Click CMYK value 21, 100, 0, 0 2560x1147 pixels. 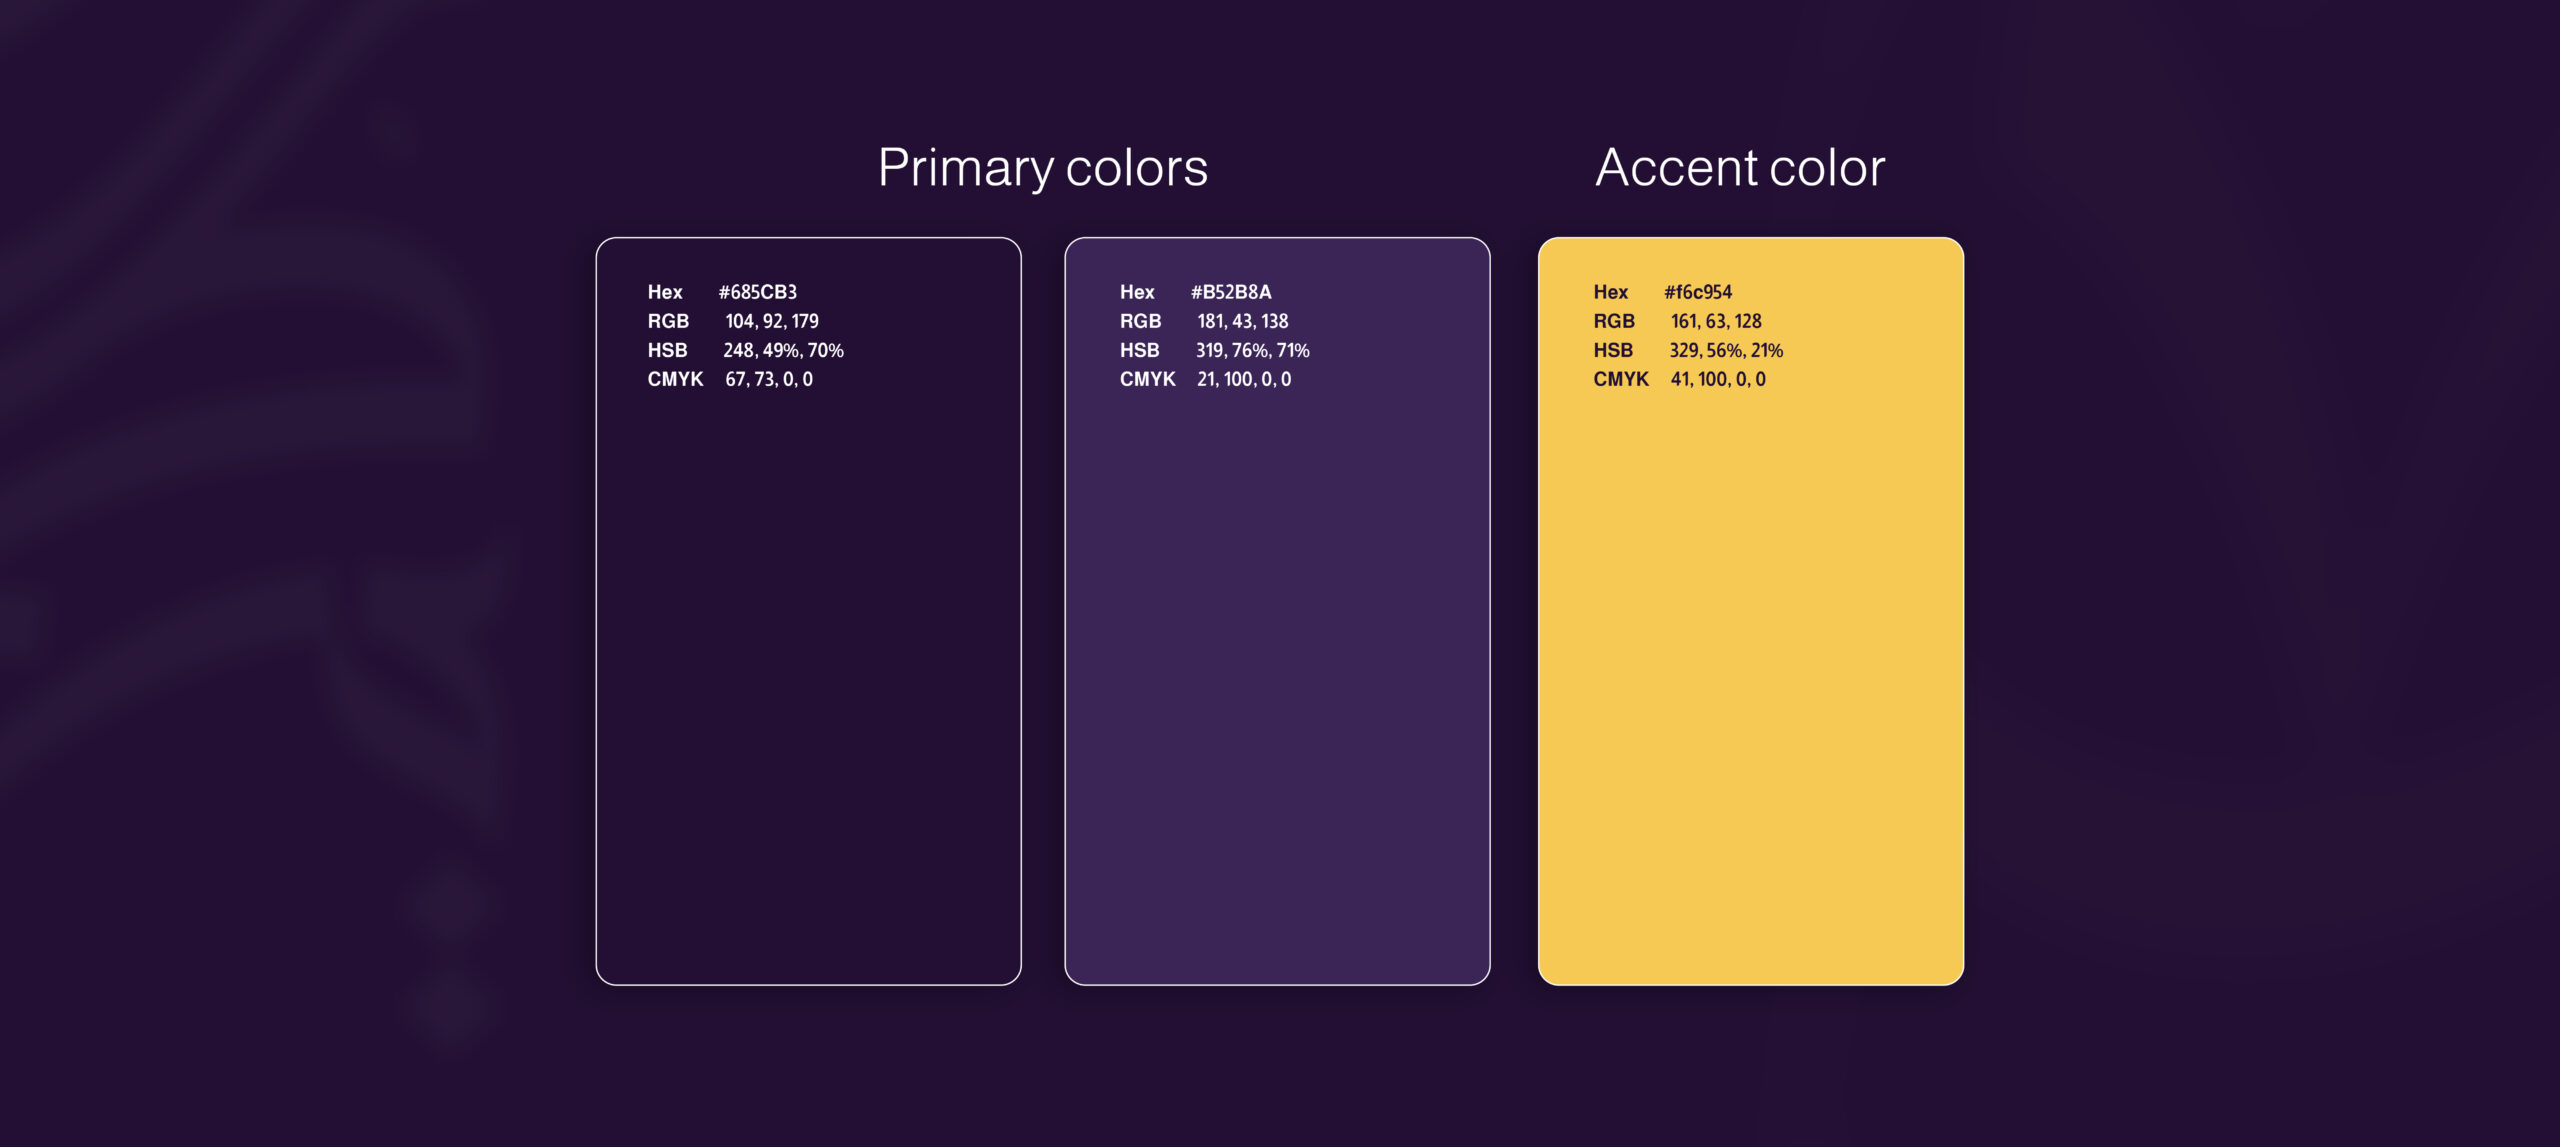(x=1243, y=379)
